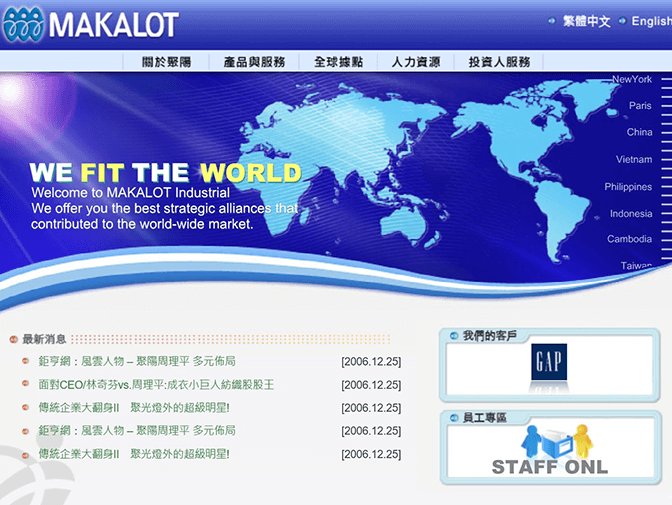Image resolution: width=672 pixels, height=505 pixels.
Task: Click the 員工專區 panel heading
Action: point(484,418)
